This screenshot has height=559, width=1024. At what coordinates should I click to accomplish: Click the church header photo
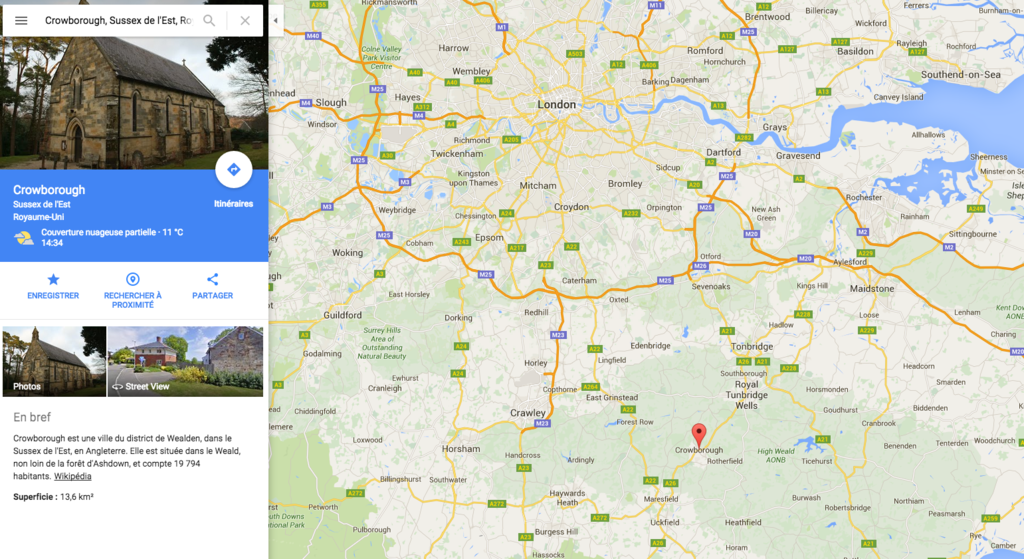[134, 103]
